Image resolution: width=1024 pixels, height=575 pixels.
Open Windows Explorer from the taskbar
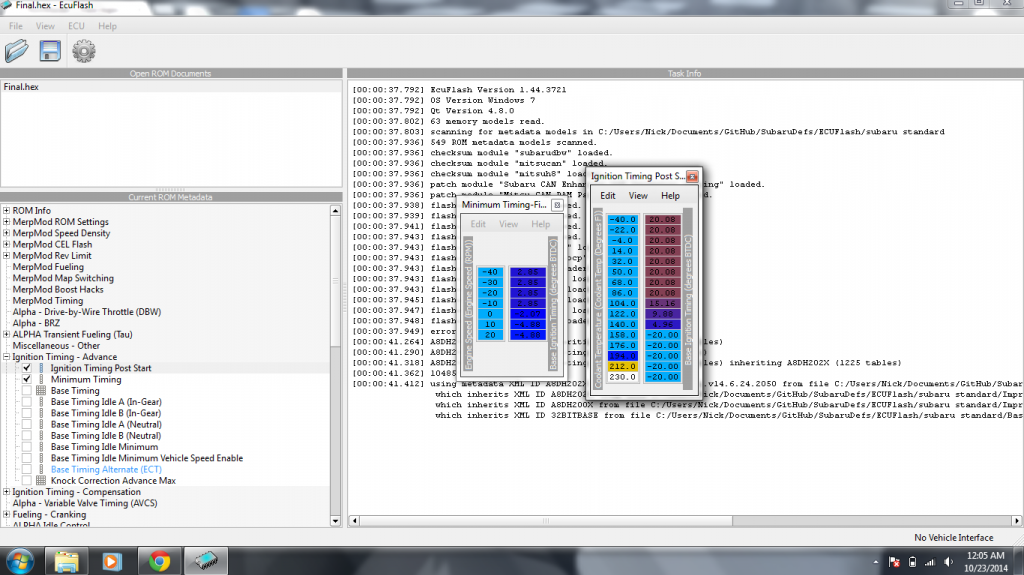coord(67,560)
